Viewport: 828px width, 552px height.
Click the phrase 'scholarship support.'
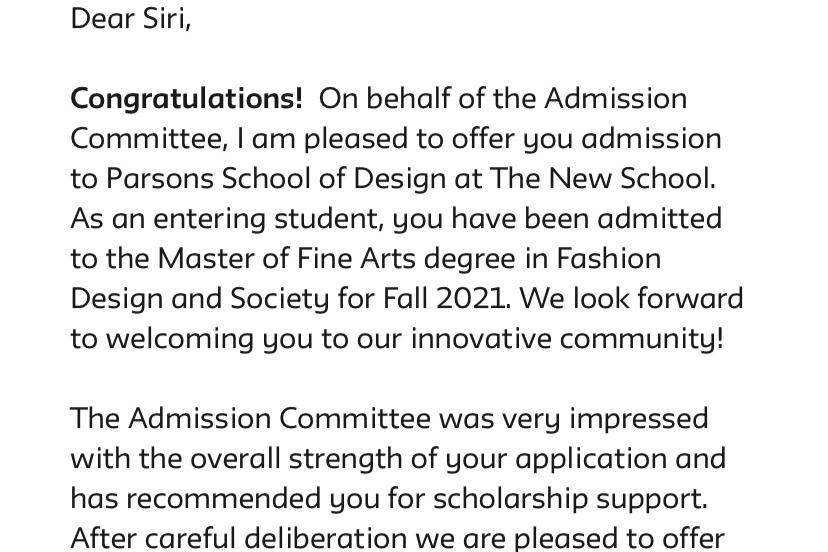click(570, 500)
